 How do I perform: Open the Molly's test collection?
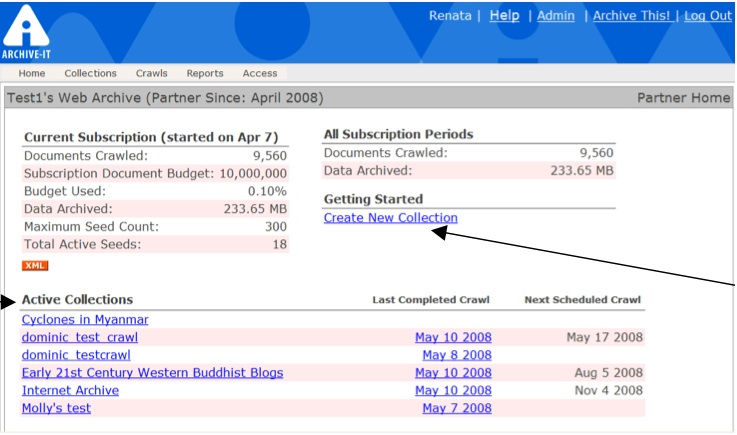click(56, 408)
